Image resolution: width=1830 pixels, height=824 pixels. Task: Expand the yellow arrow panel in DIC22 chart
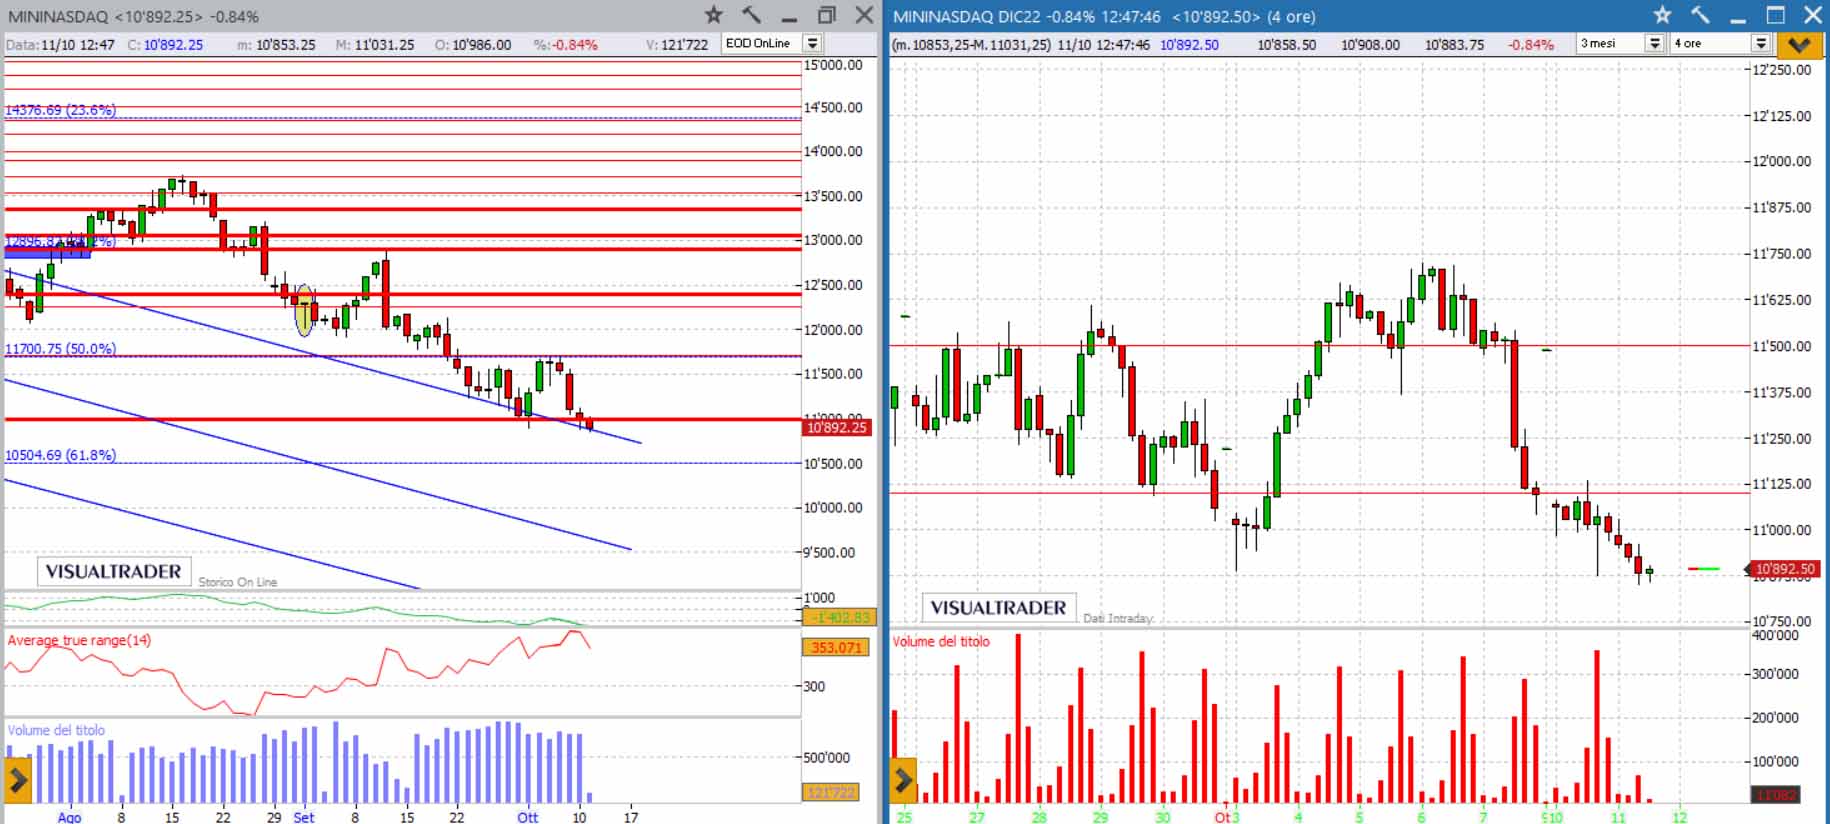(903, 781)
